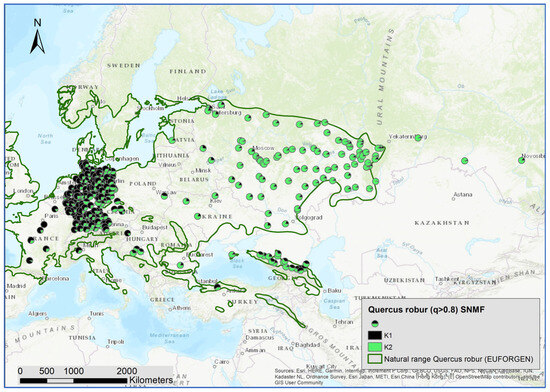Click the K2 legend label
Screen dimensions: 550x392
[388, 347]
